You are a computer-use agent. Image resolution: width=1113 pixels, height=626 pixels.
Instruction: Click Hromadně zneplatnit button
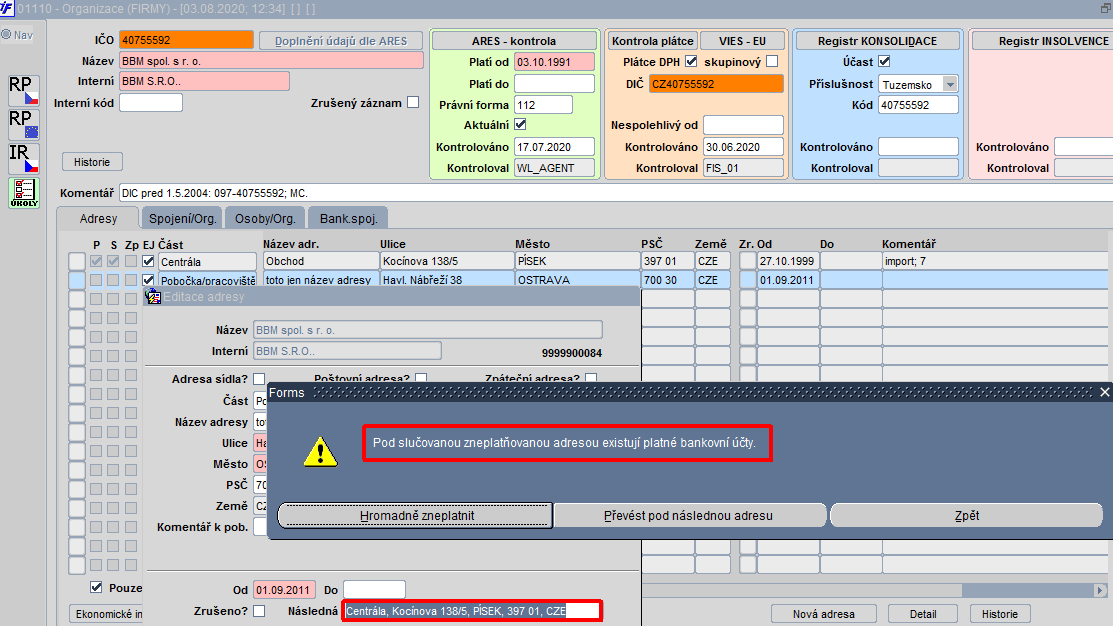[416, 515]
